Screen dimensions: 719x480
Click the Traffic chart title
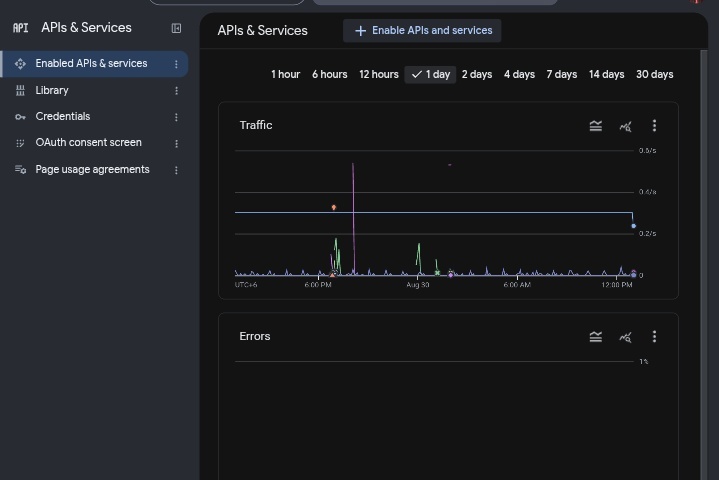coord(256,125)
